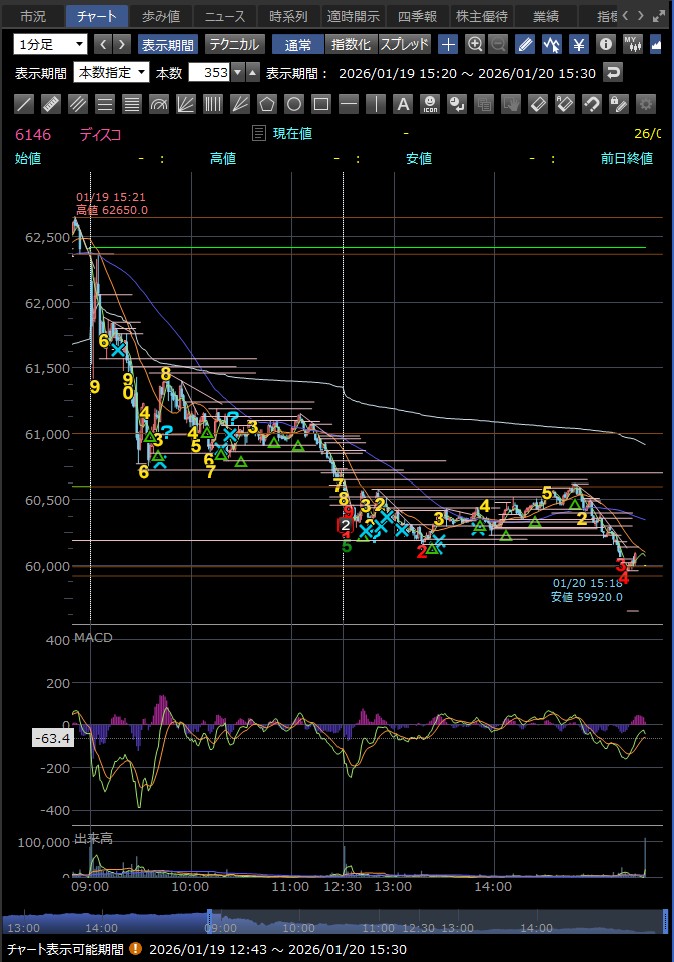The height and width of the screenshot is (962, 674).
Task: Toggle 指数化 indexed chart mode
Action: pos(350,44)
